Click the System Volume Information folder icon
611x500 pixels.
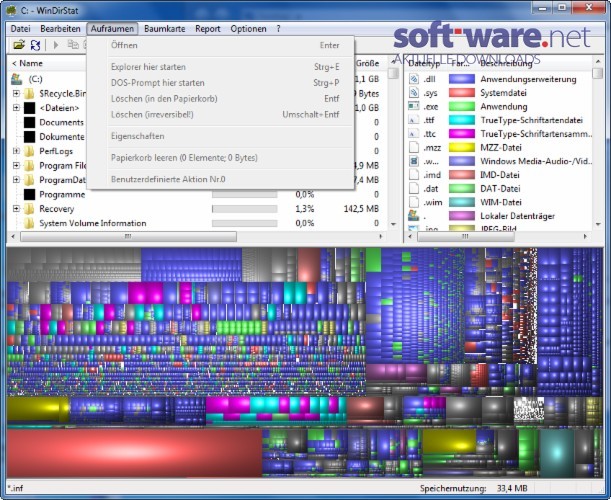(x=29, y=223)
